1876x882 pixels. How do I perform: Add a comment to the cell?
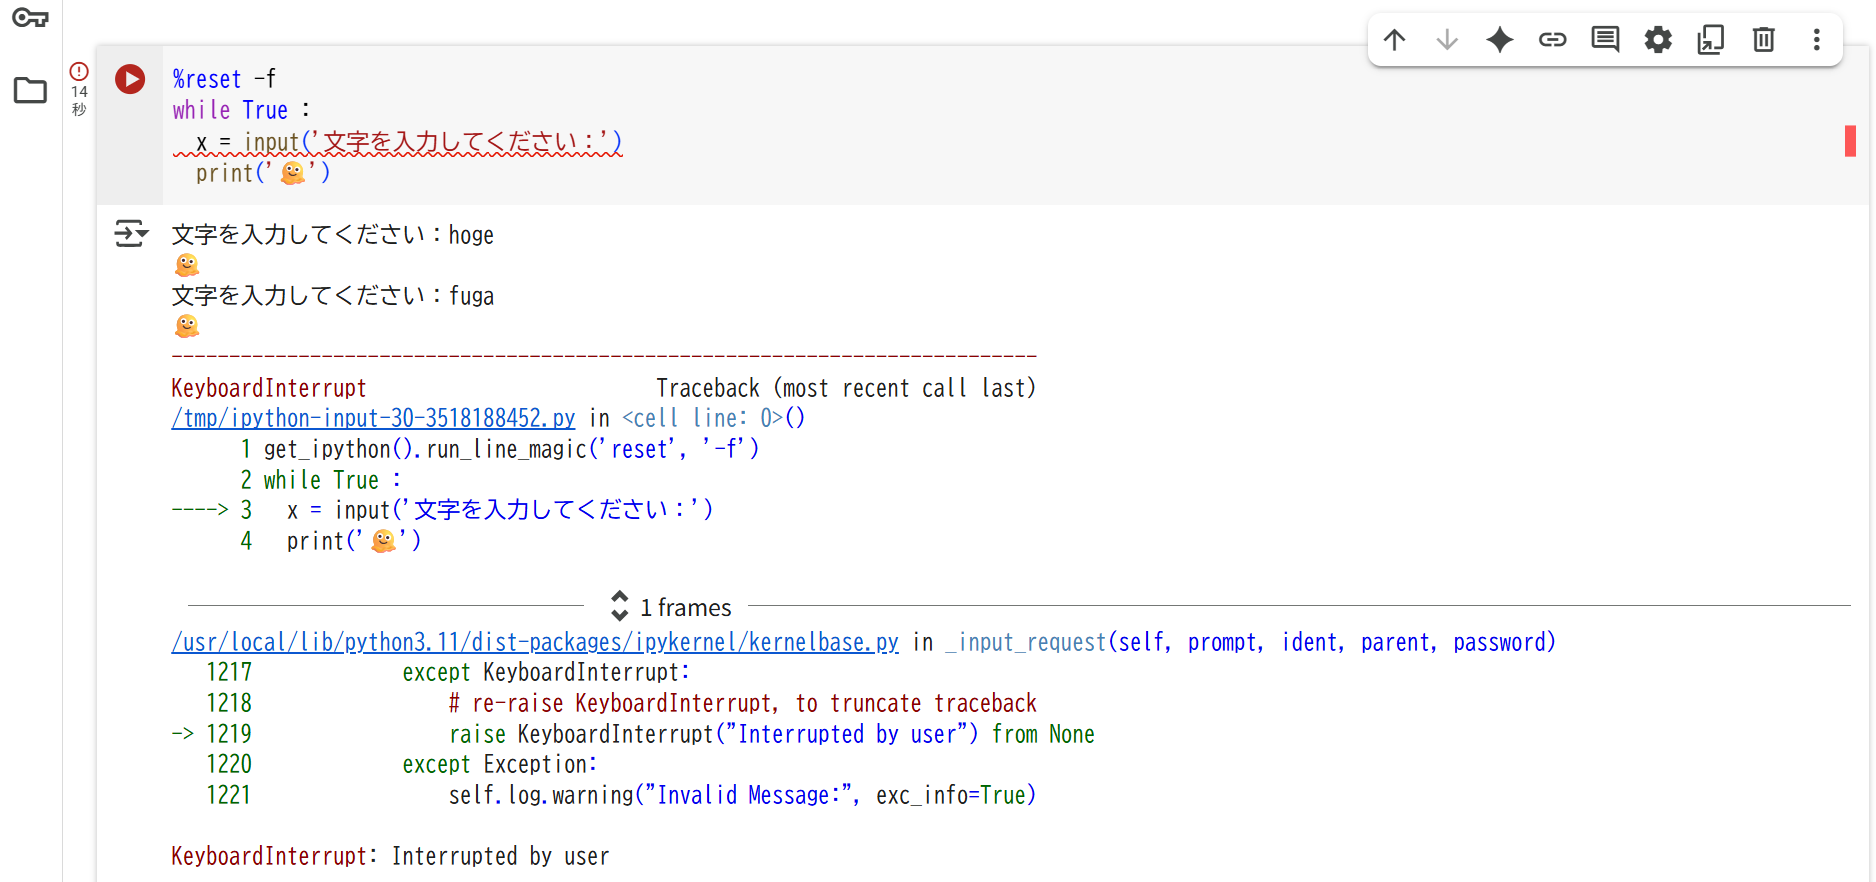coord(1605,40)
